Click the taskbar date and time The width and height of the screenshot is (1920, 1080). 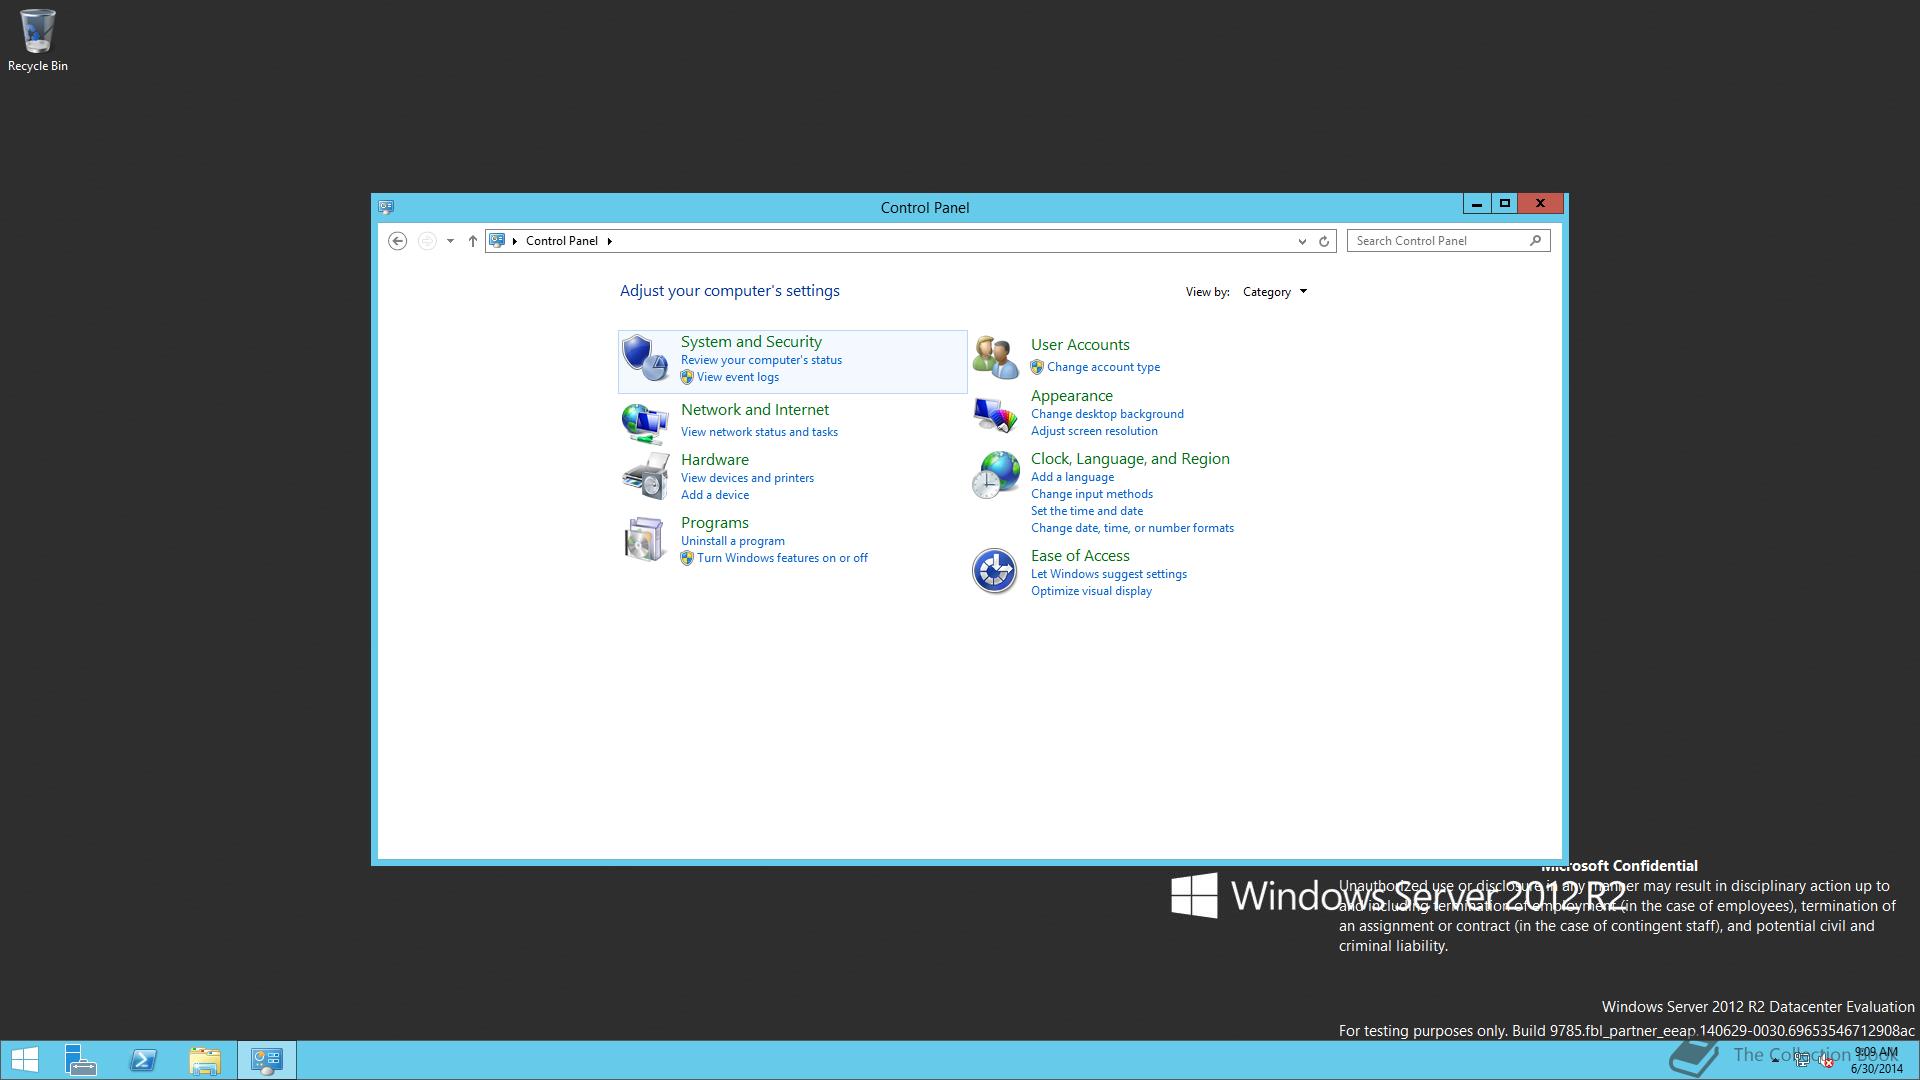[x=1876, y=1060]
